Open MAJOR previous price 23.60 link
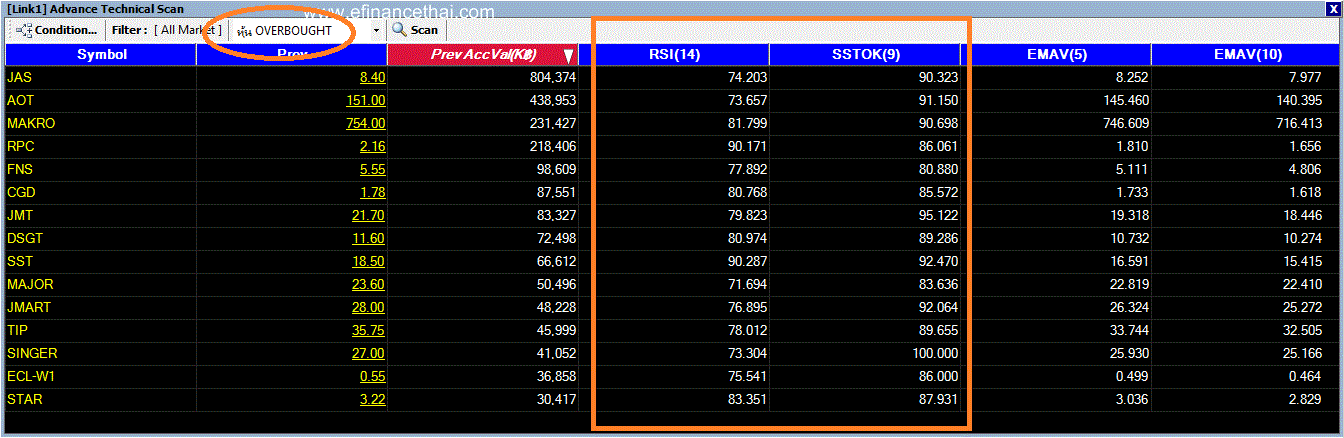 [x=368, y=284]
